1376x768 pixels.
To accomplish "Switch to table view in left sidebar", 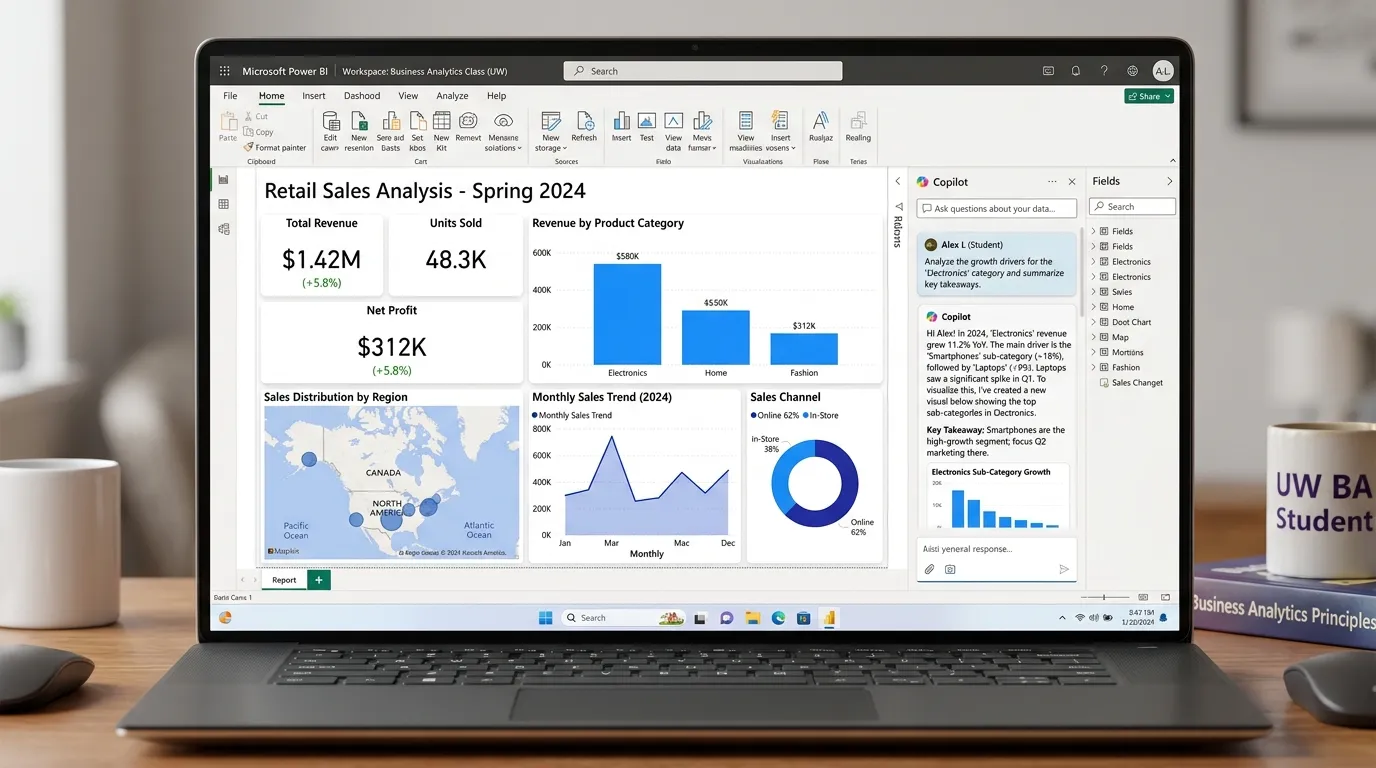I will pyautogui.click(x=224, y=204).
